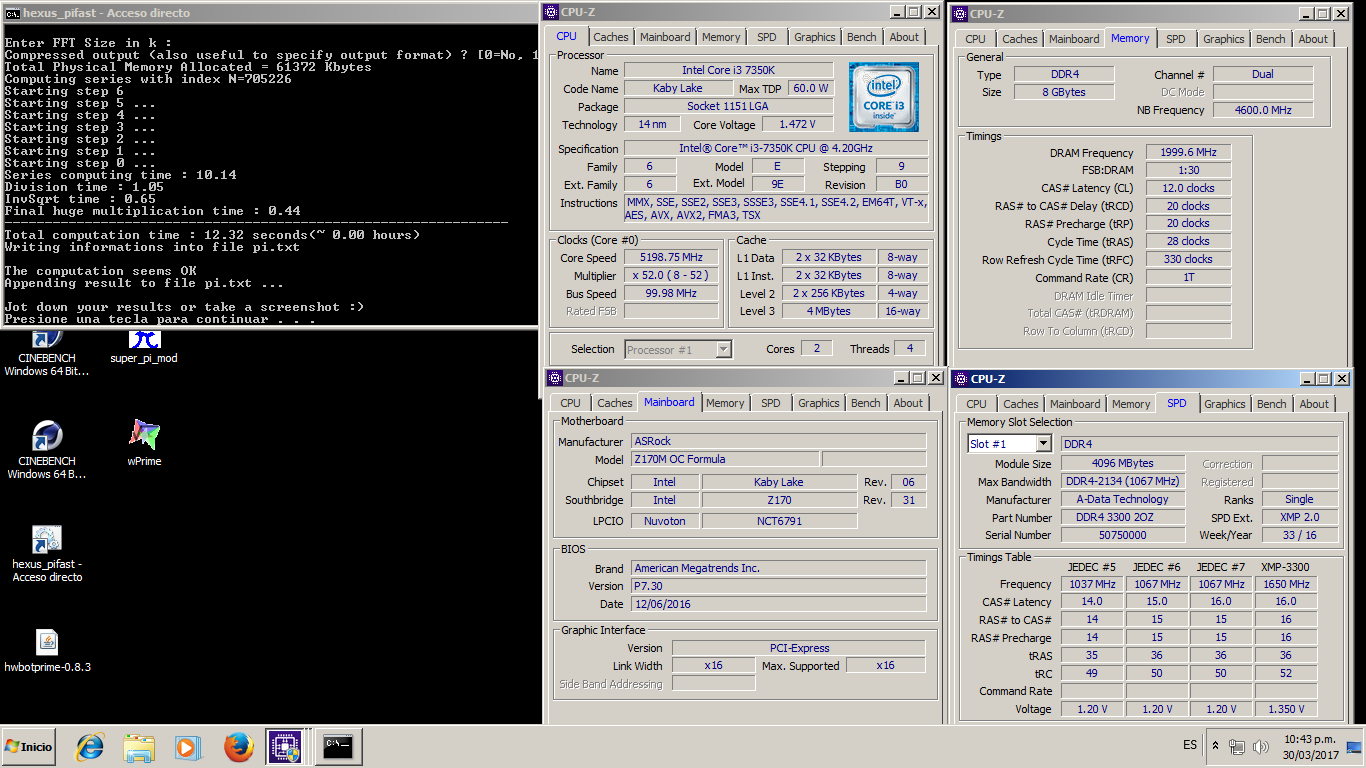Click the Command Rate 1T field
The image size is (1366, 768).
(x=1189, y=277)
